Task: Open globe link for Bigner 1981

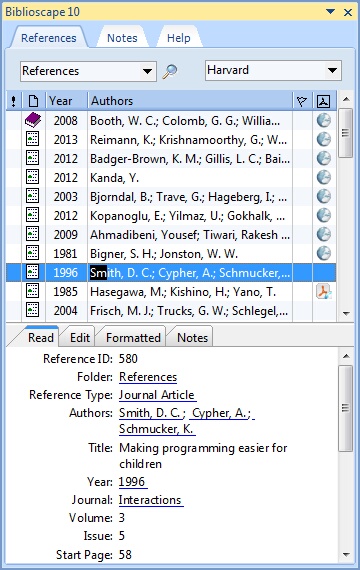Action: point(324,253)
